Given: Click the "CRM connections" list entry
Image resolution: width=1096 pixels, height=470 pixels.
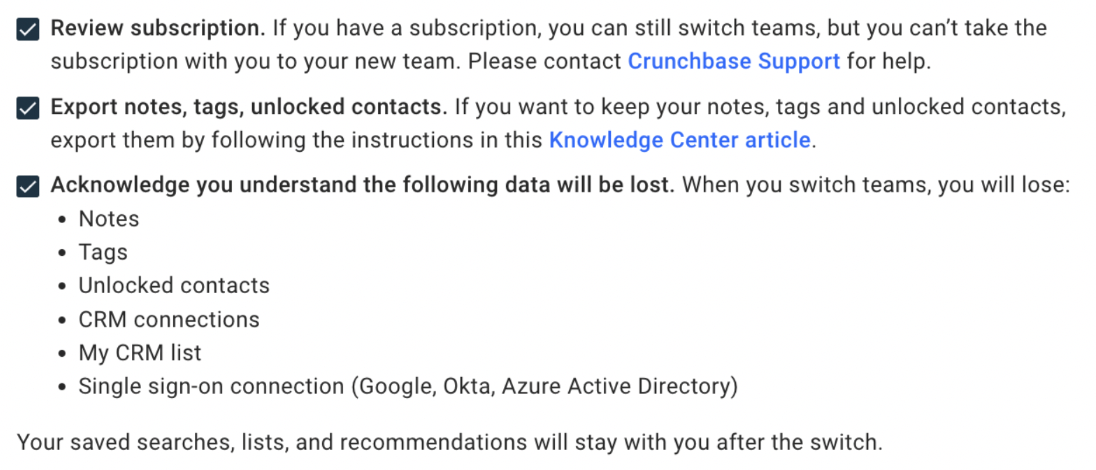Looking at the screenshot, I should click(x=169, y=319).
